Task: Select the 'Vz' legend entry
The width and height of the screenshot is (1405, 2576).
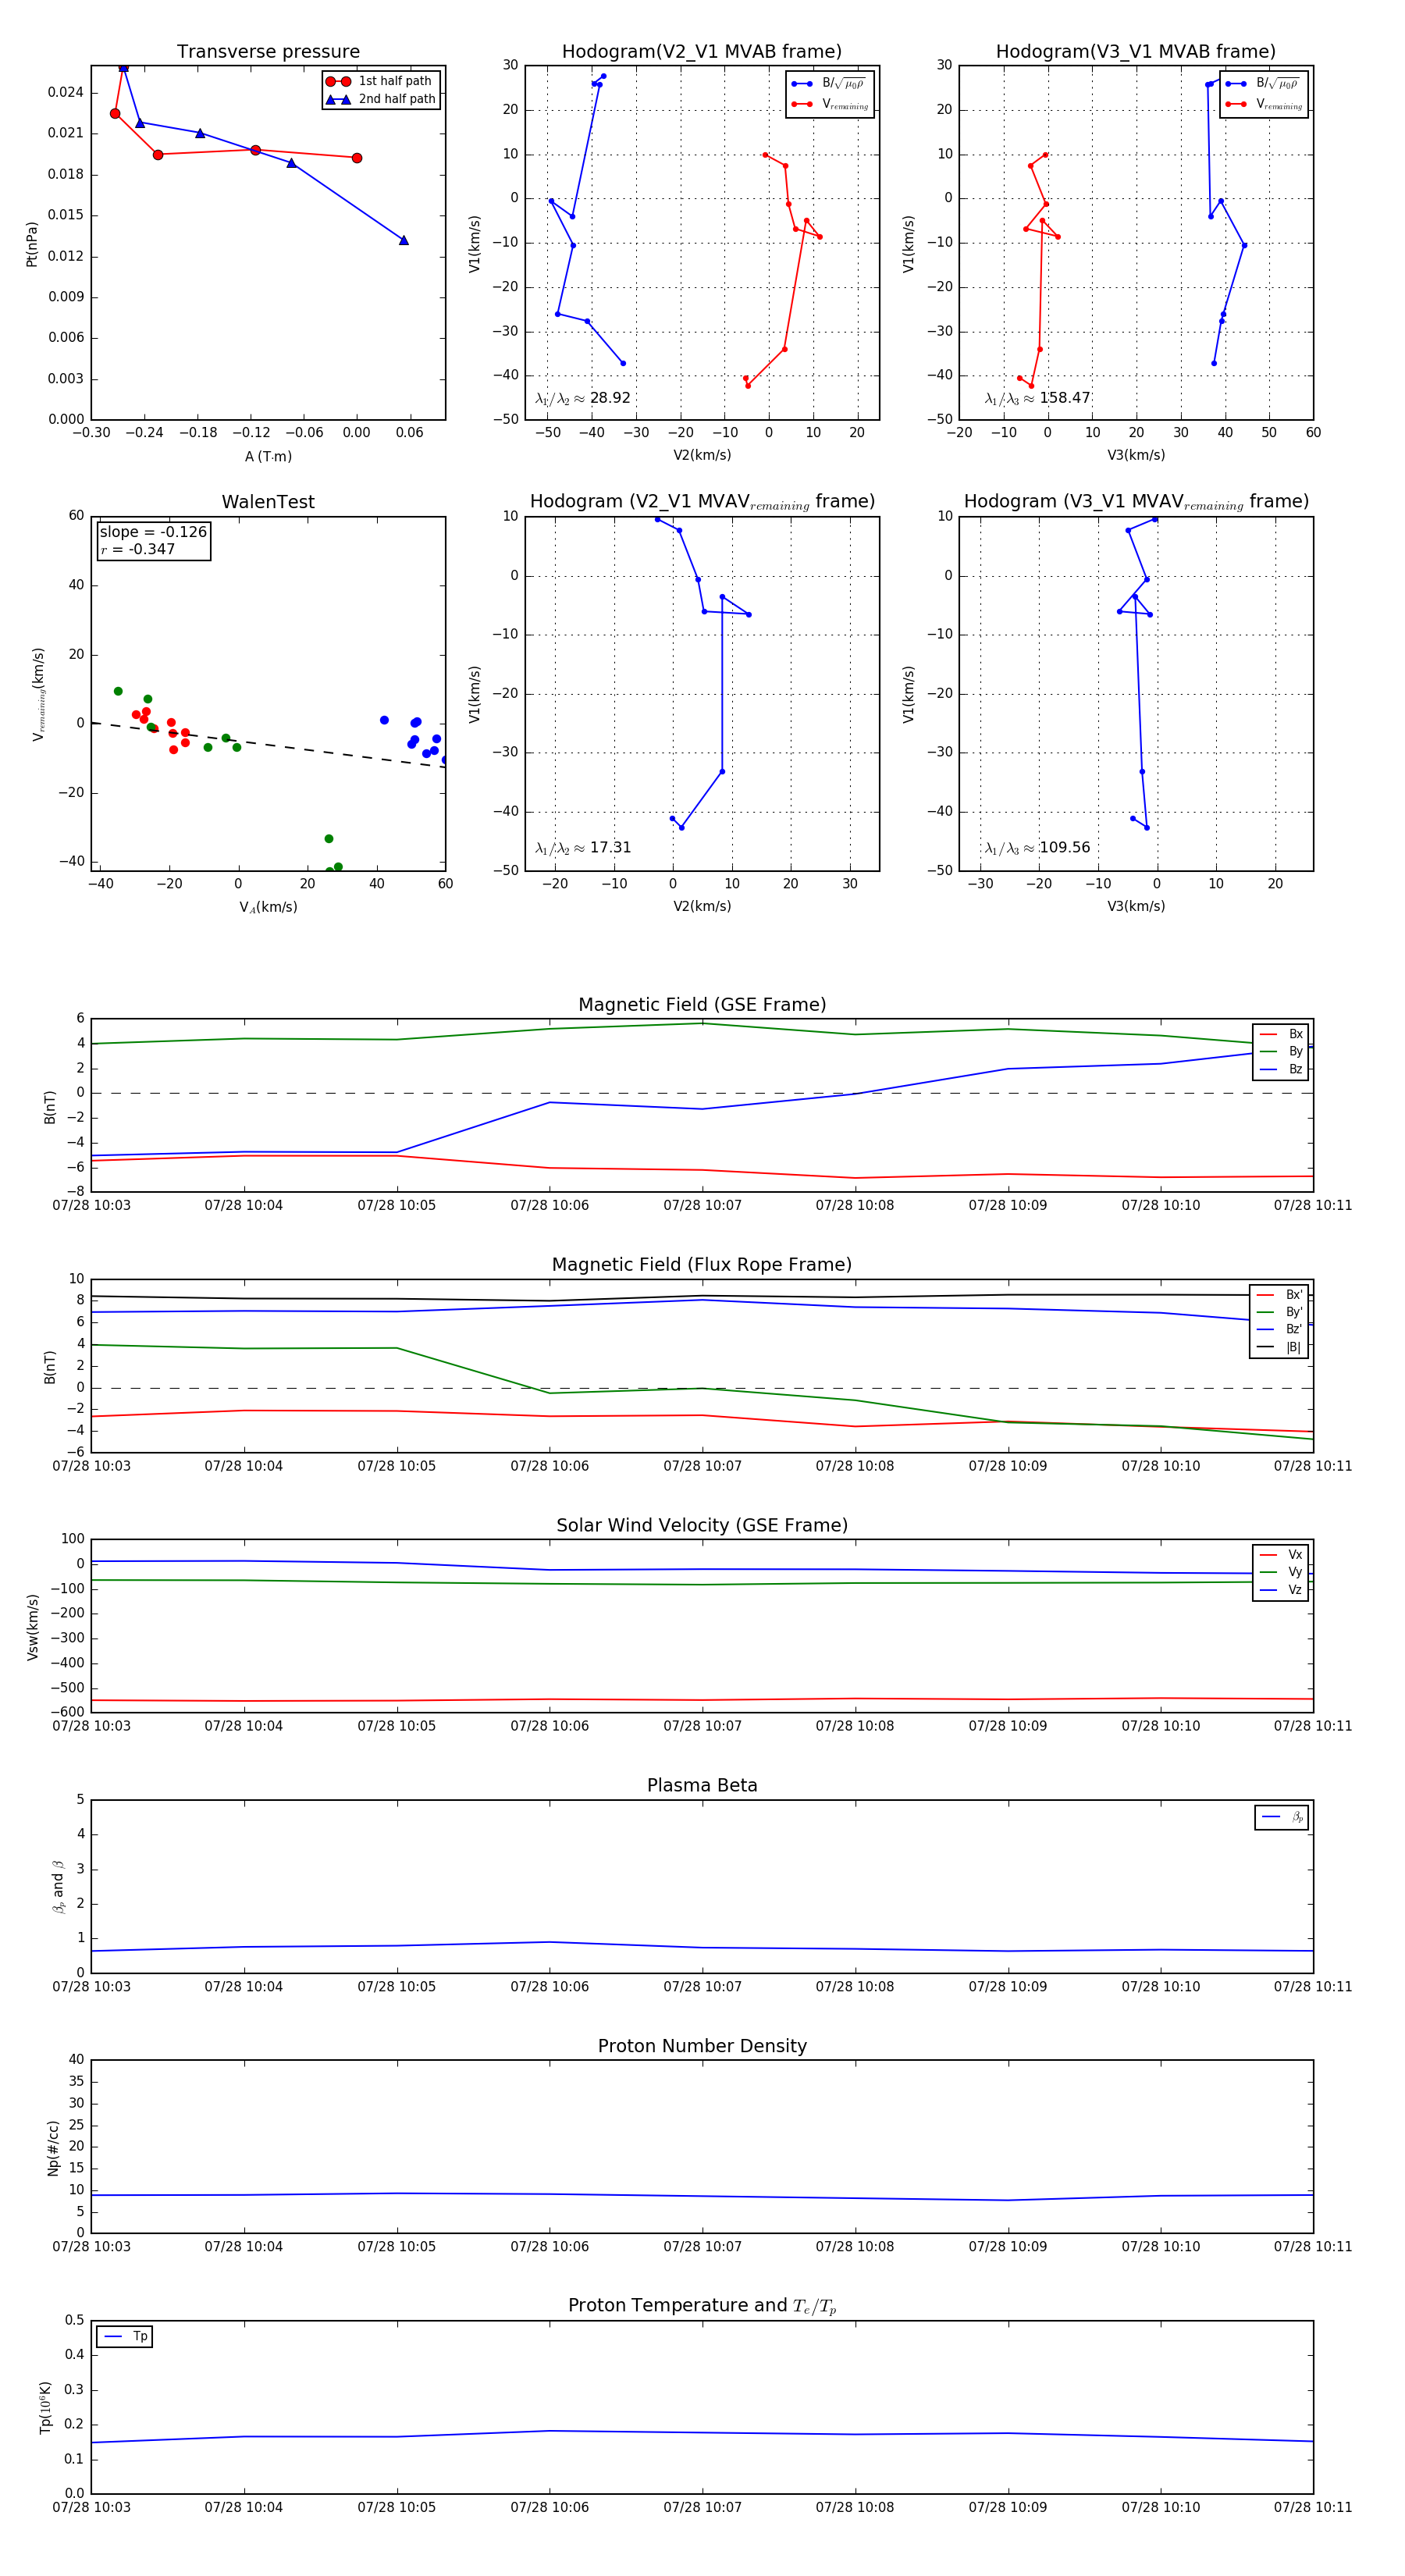Action: (1281, 1590)
